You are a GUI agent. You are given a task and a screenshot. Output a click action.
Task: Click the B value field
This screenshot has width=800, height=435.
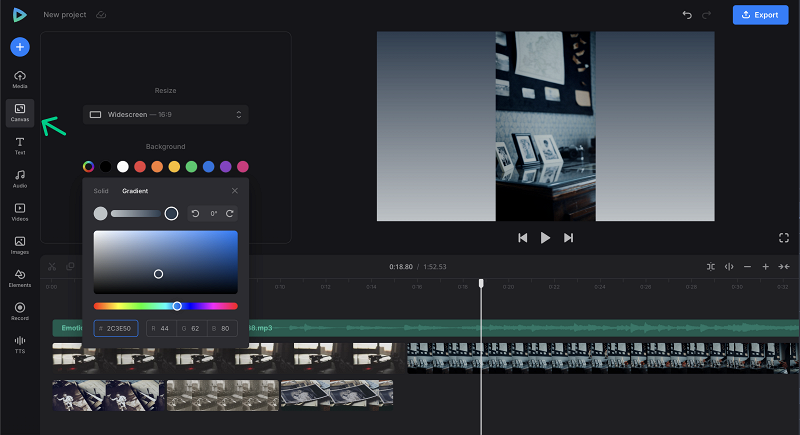[222, 328]
